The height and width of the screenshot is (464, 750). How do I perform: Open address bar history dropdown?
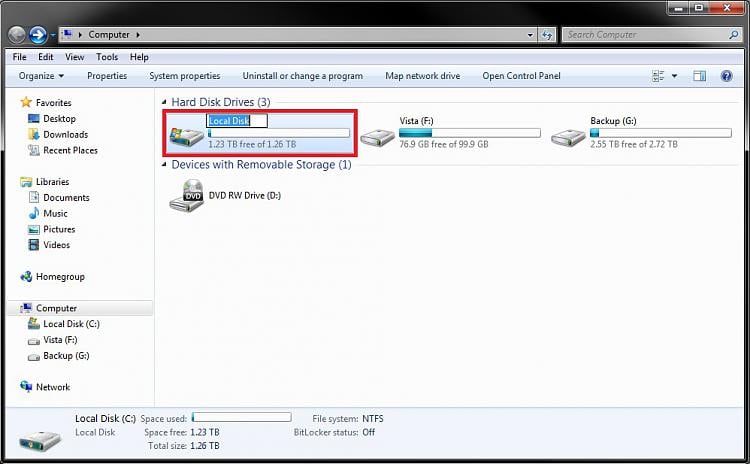pyautogui.click(x=530, y=35)
